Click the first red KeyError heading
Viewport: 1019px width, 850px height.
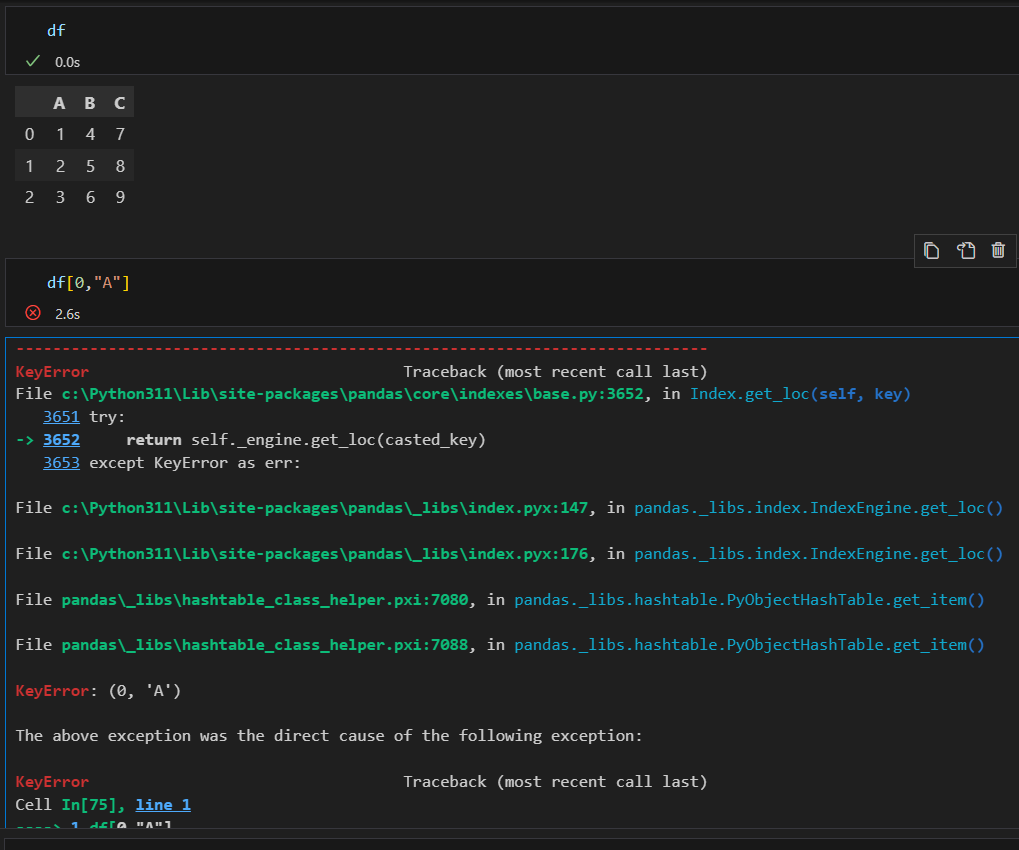(52, 372)
